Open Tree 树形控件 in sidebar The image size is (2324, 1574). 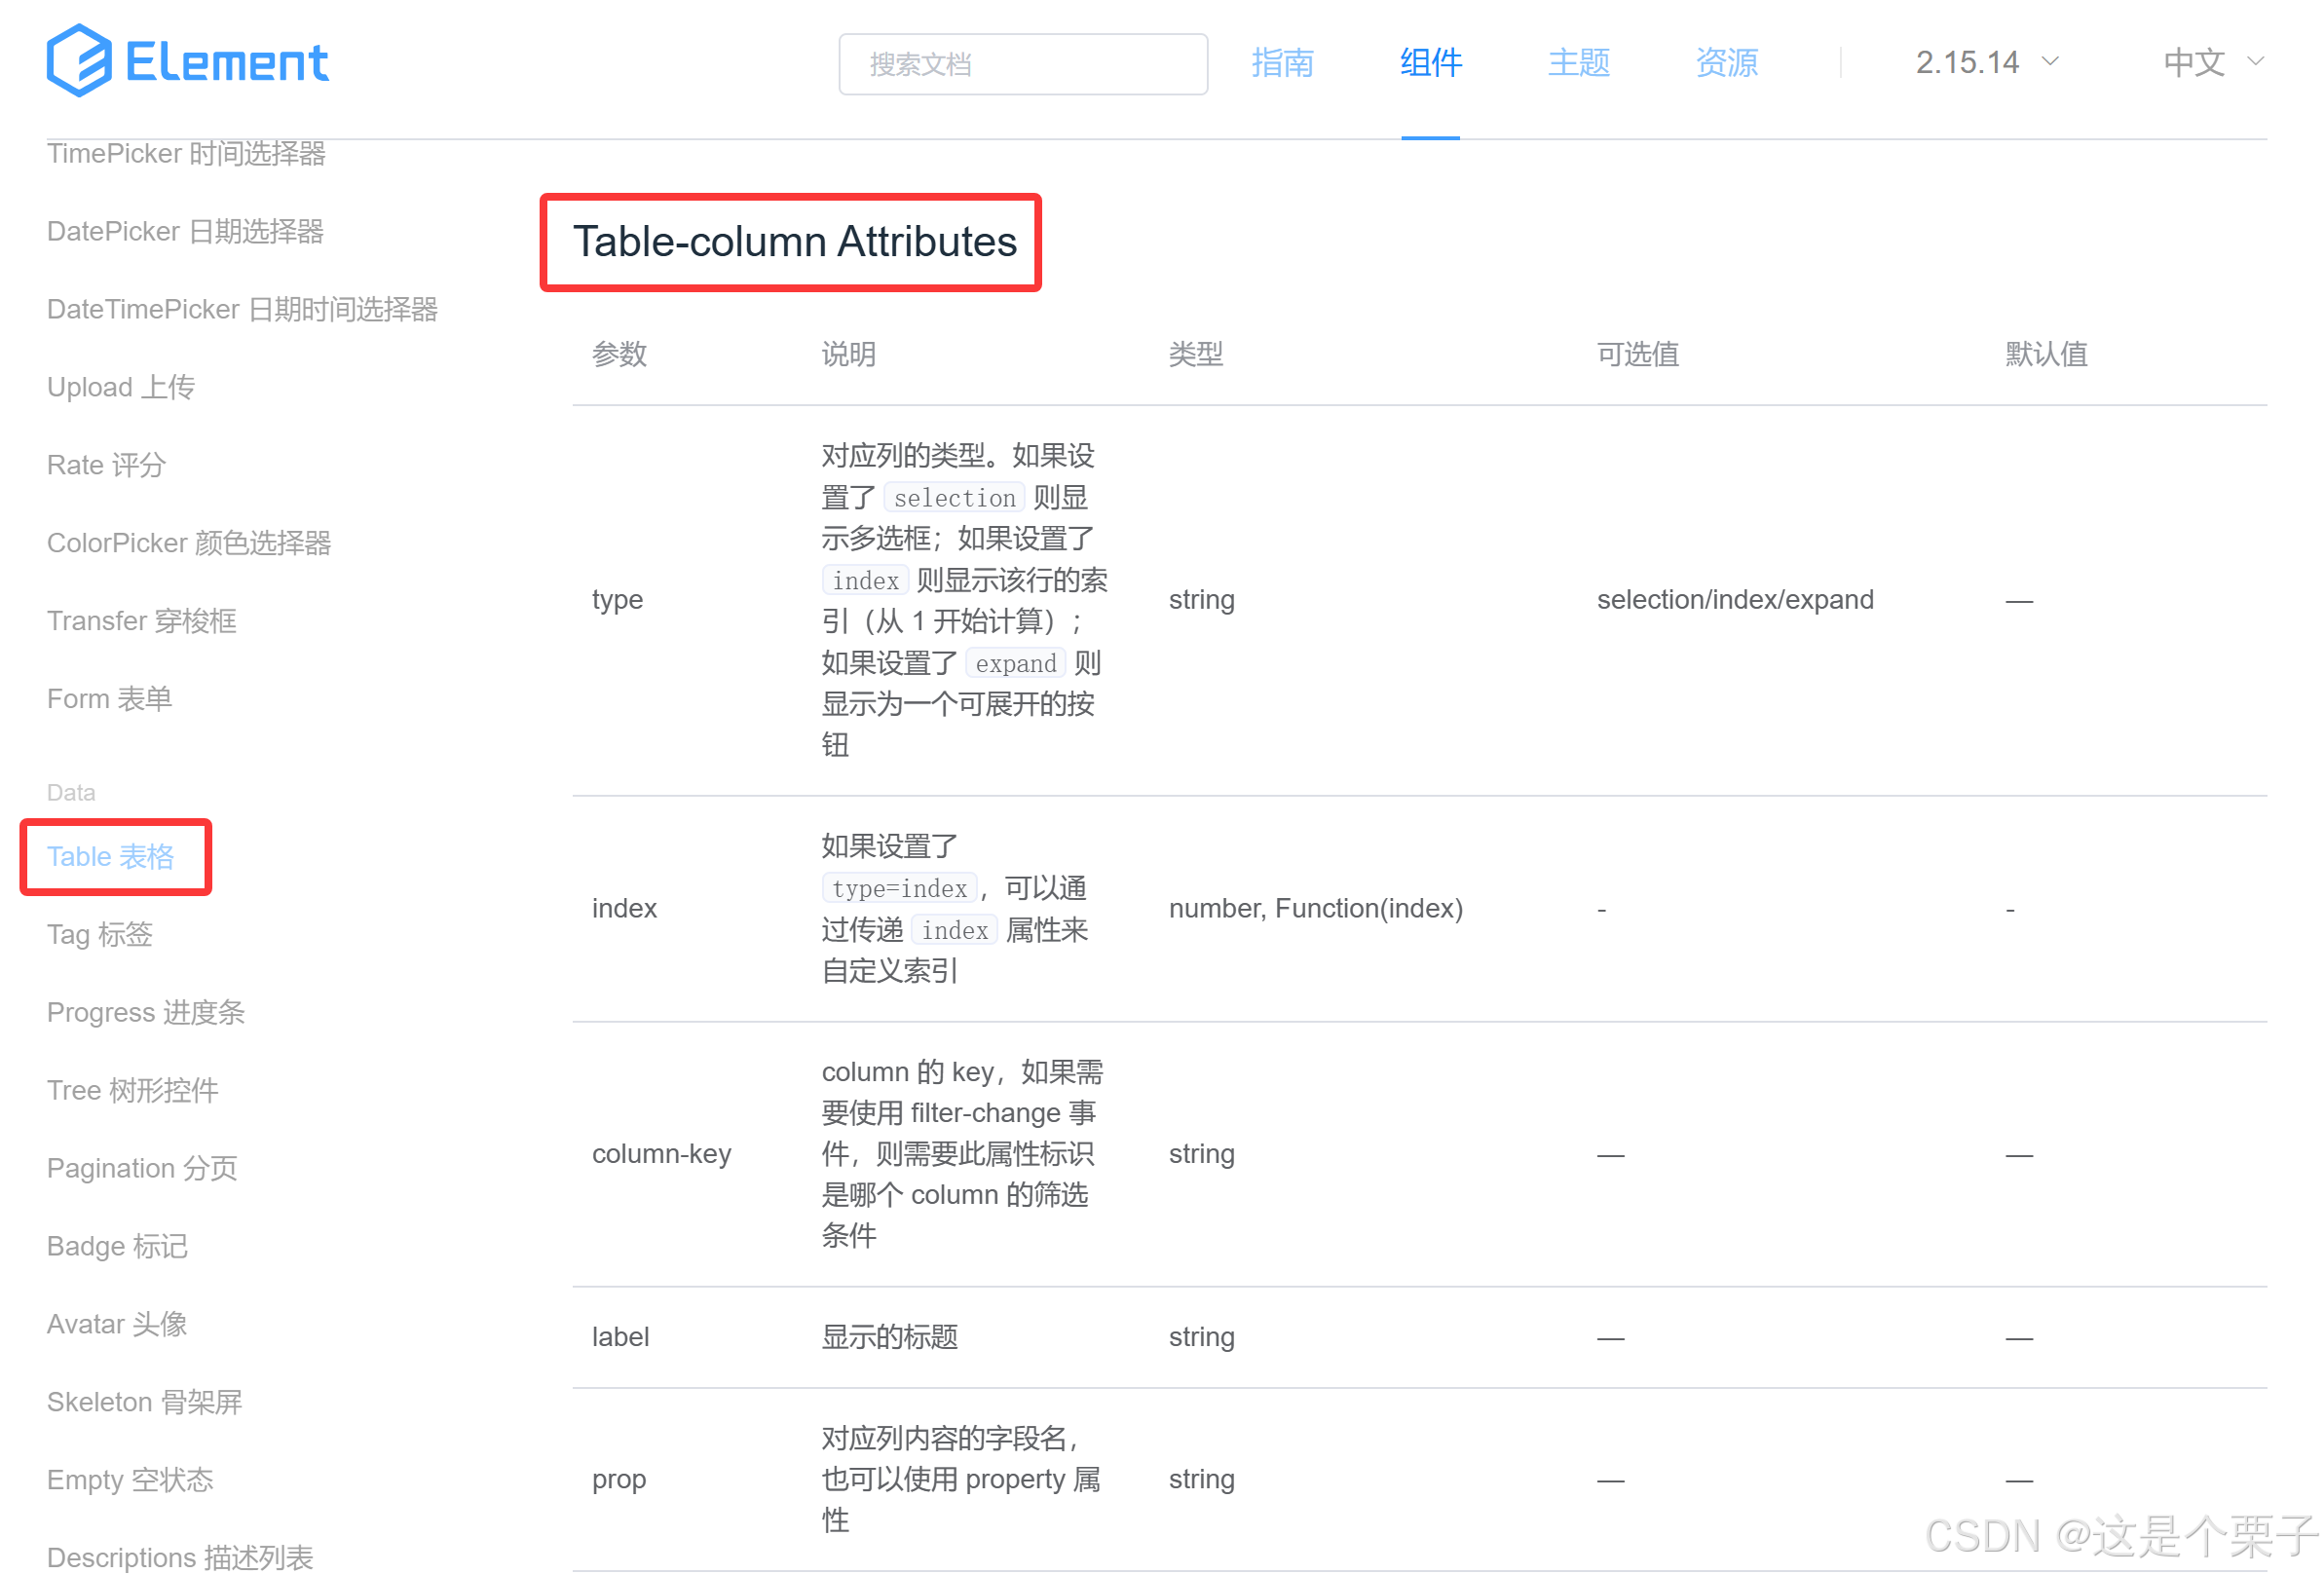133,1091
